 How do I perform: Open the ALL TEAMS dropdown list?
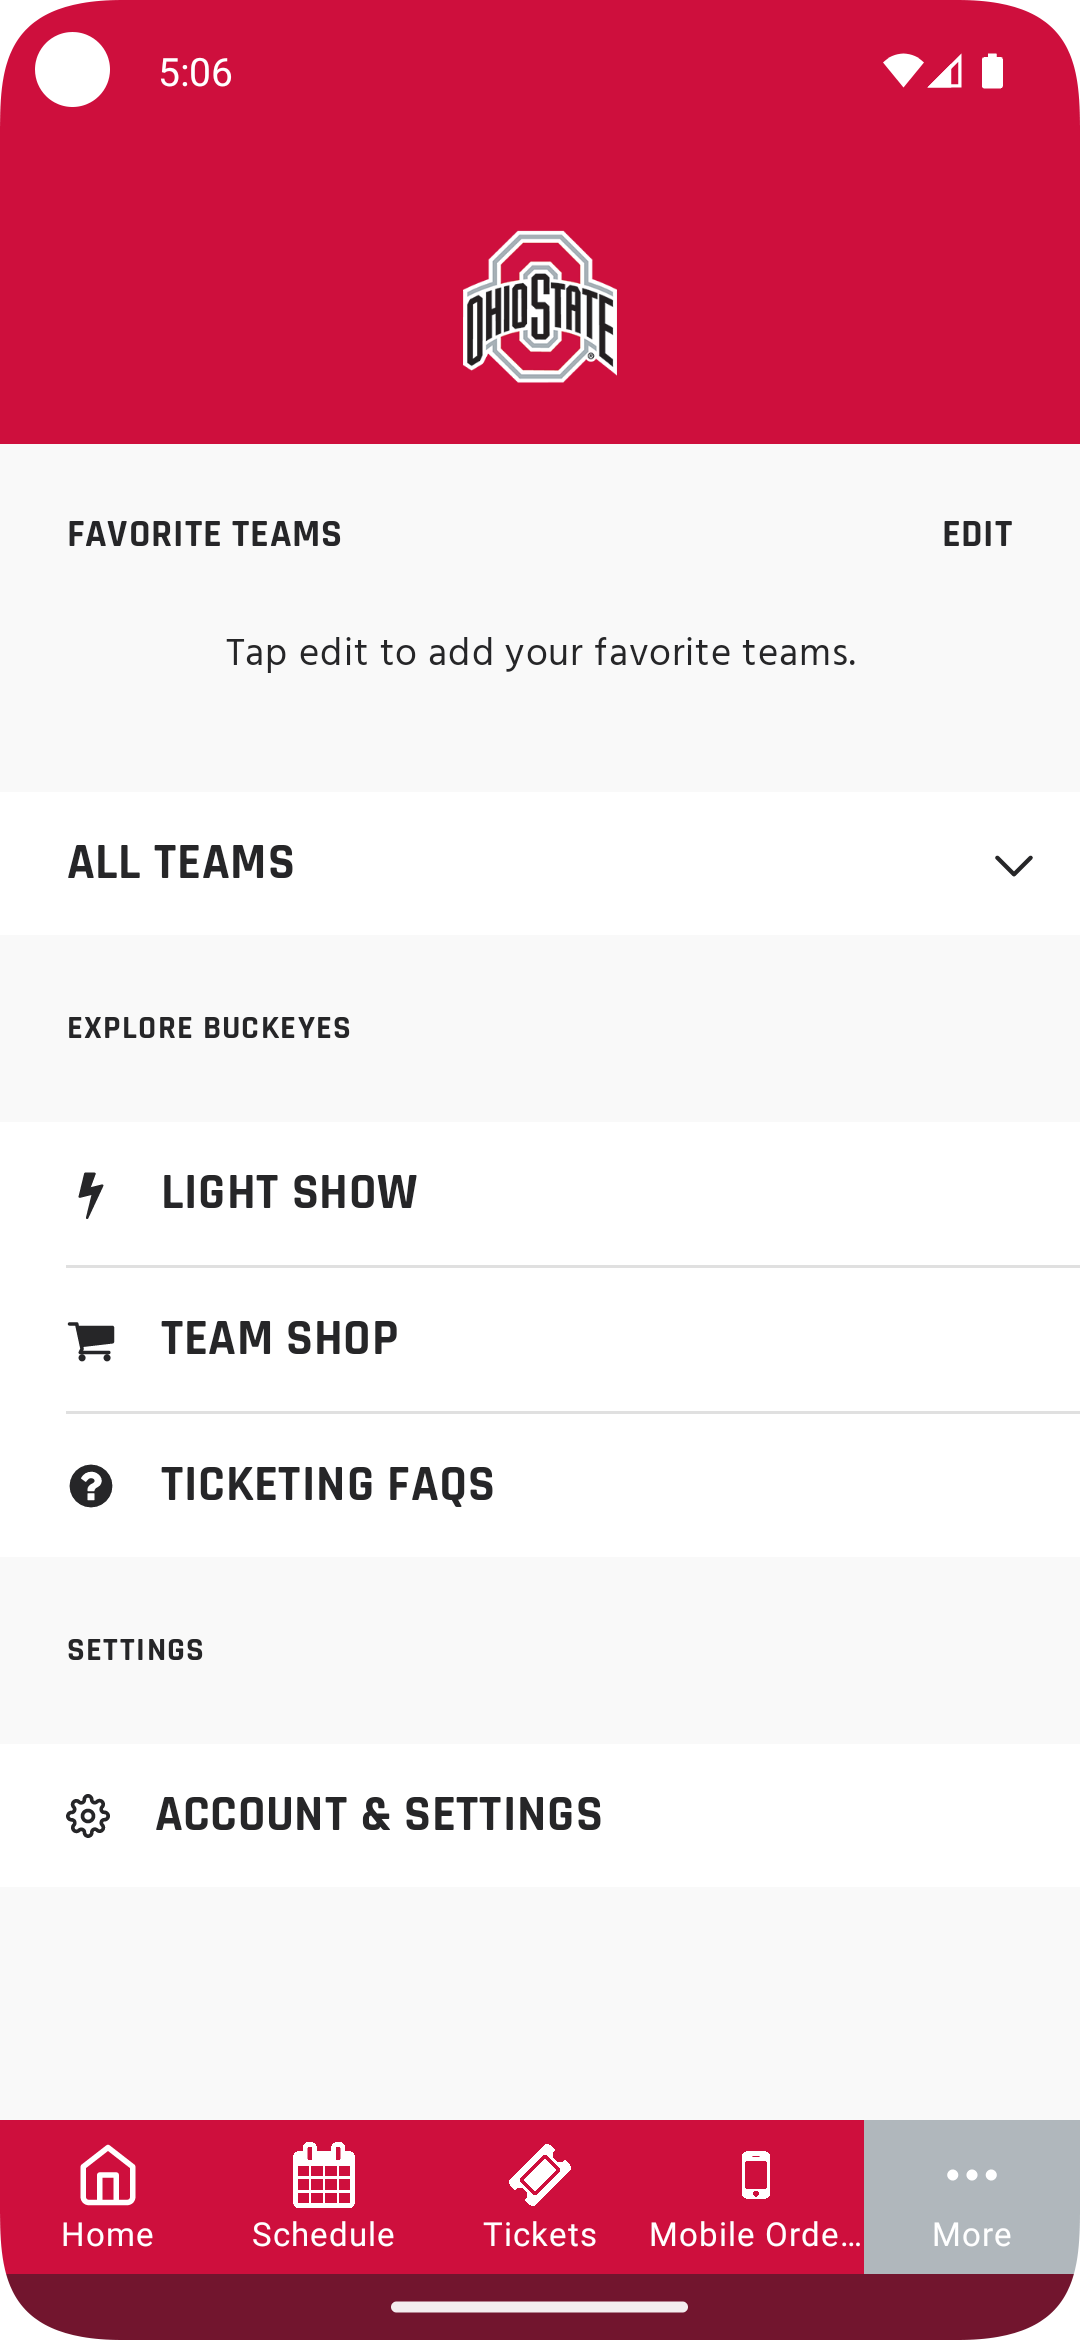[181, 863]
